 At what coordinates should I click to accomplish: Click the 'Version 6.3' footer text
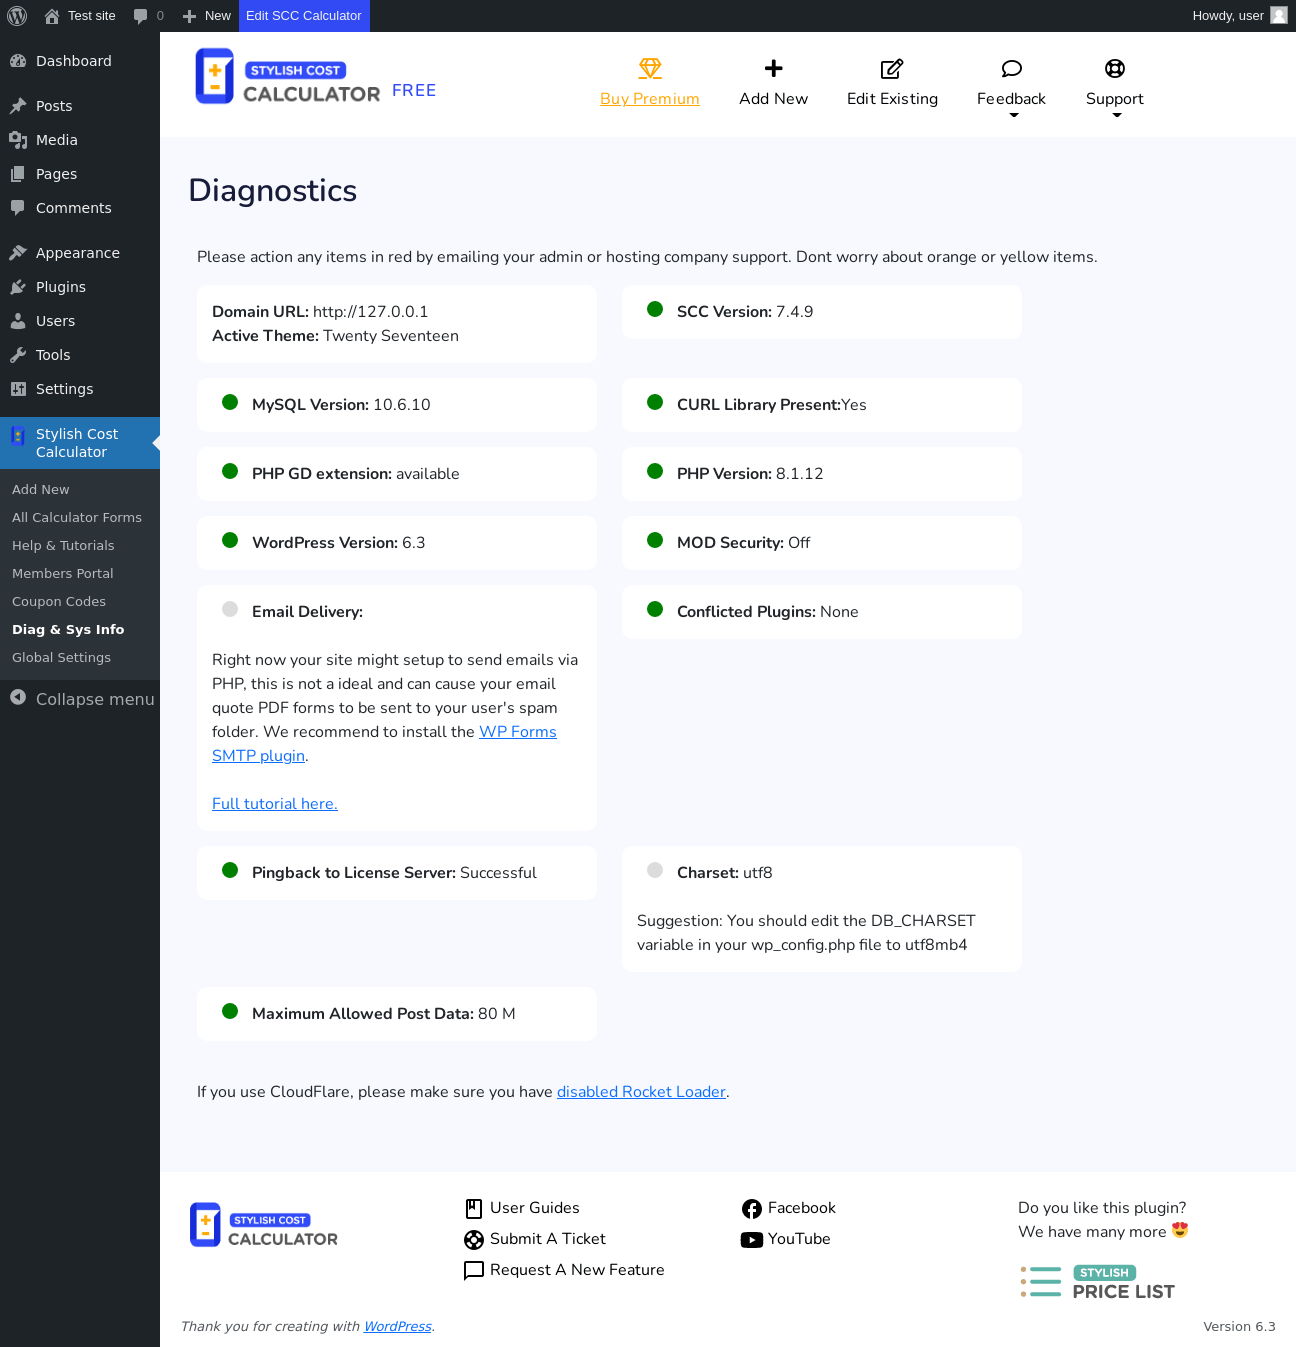pyautogui.click(x=1240, y=1327)
